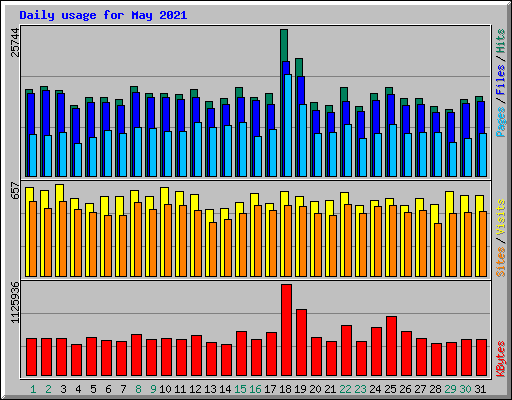512x400 pixels.
Task: Click day 18 on the x-axis
Action: click(x=285, y=389)
